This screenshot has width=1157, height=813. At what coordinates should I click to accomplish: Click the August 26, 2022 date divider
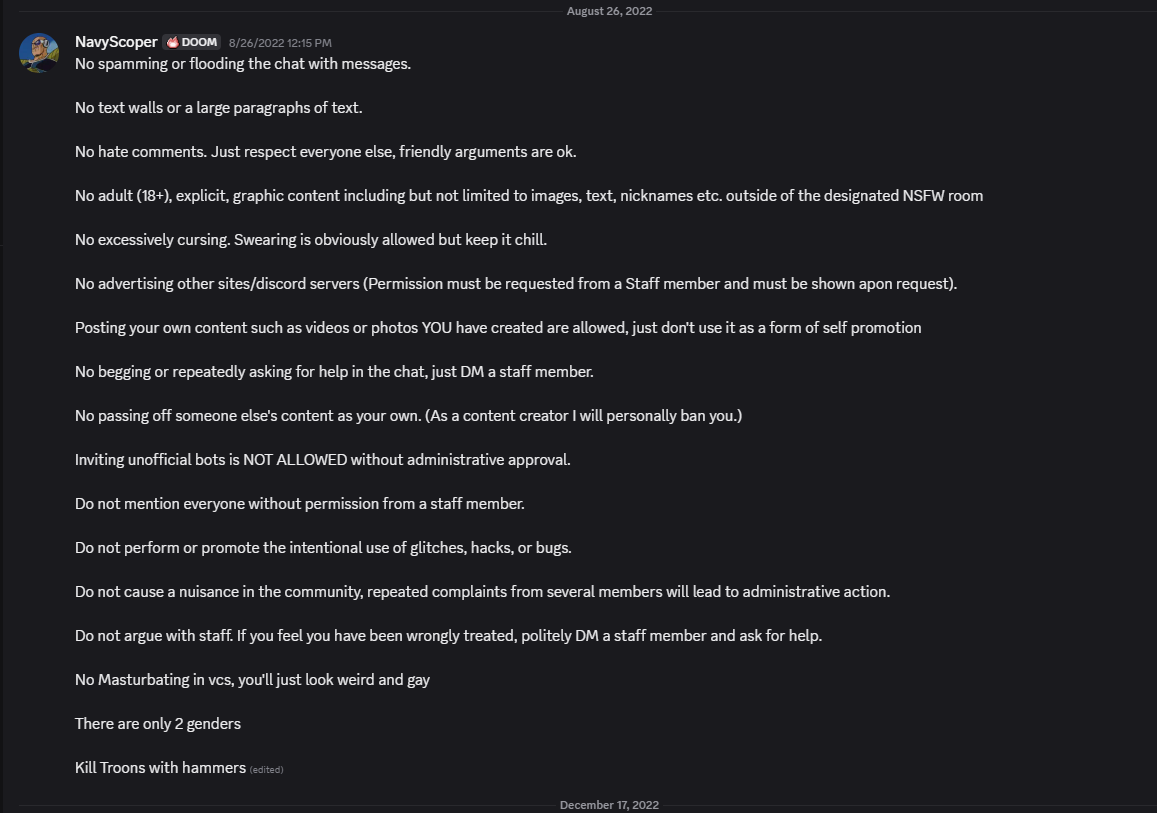[x=609, y=11]
